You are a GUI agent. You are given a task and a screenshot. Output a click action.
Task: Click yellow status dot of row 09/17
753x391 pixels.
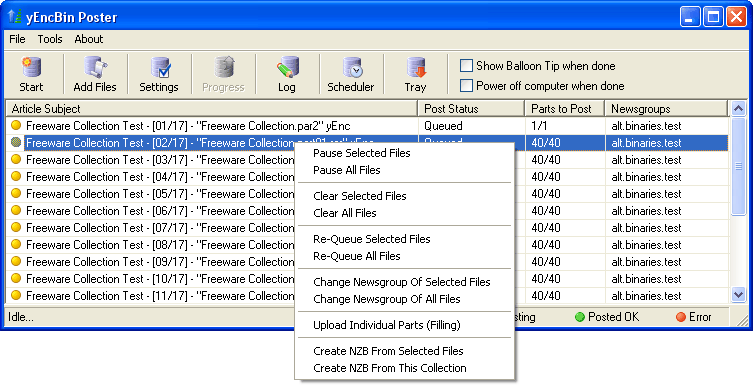coord(16,261)
